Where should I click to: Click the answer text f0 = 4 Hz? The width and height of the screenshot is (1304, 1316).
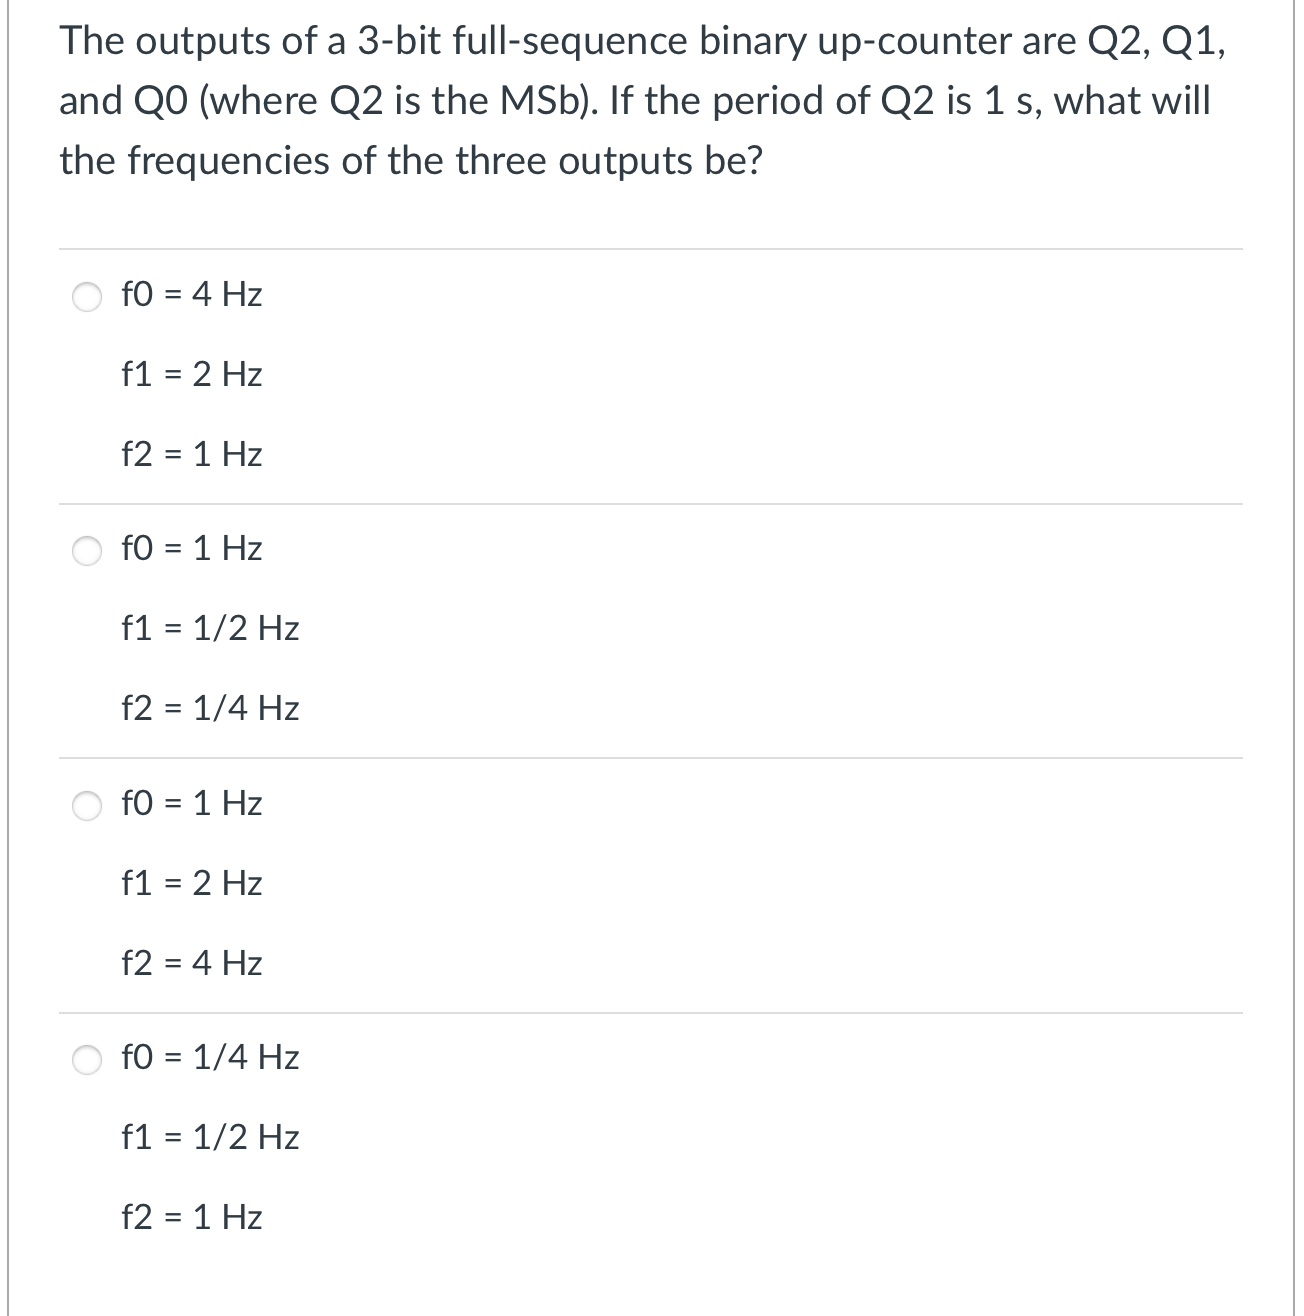tap(189, 294)
